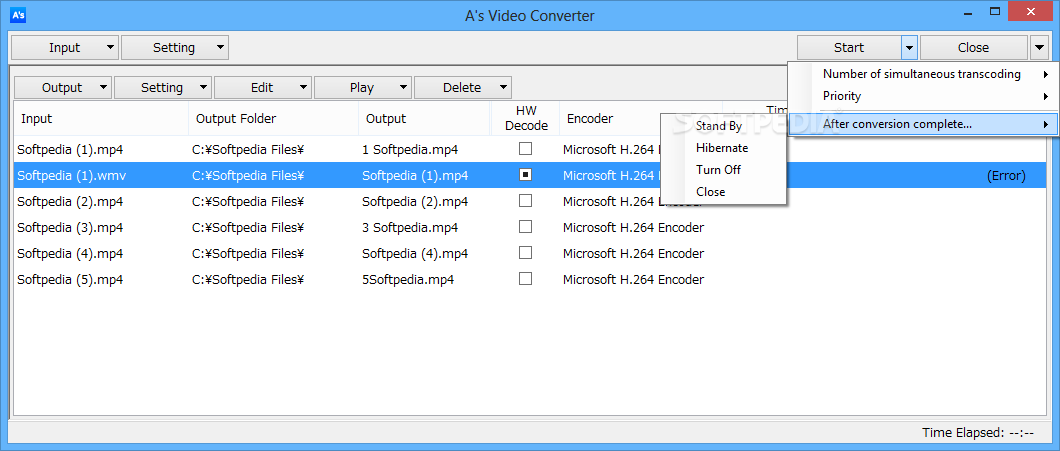Open the Priority submenu
This screenshot has width=1060, height=451.
point(923,96)
